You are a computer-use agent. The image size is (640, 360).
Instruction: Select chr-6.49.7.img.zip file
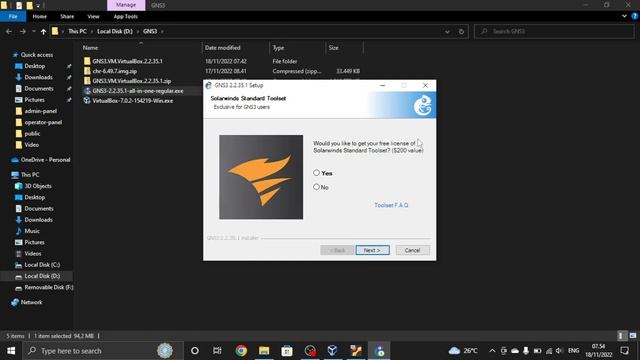(115, 71)
